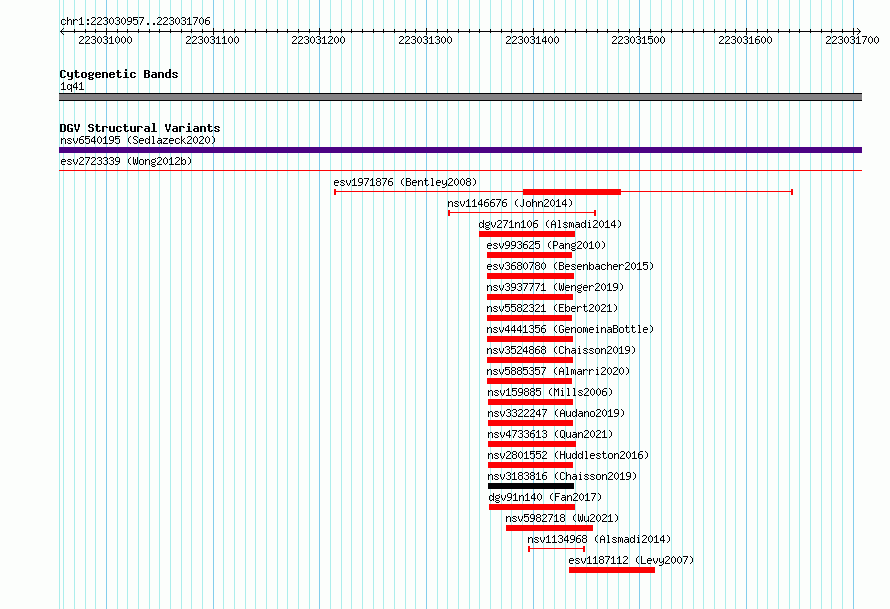Click the ruler at 223031700
Image resolution: width=890 pixels, height=609 pixels.
(x=852, y=40)
